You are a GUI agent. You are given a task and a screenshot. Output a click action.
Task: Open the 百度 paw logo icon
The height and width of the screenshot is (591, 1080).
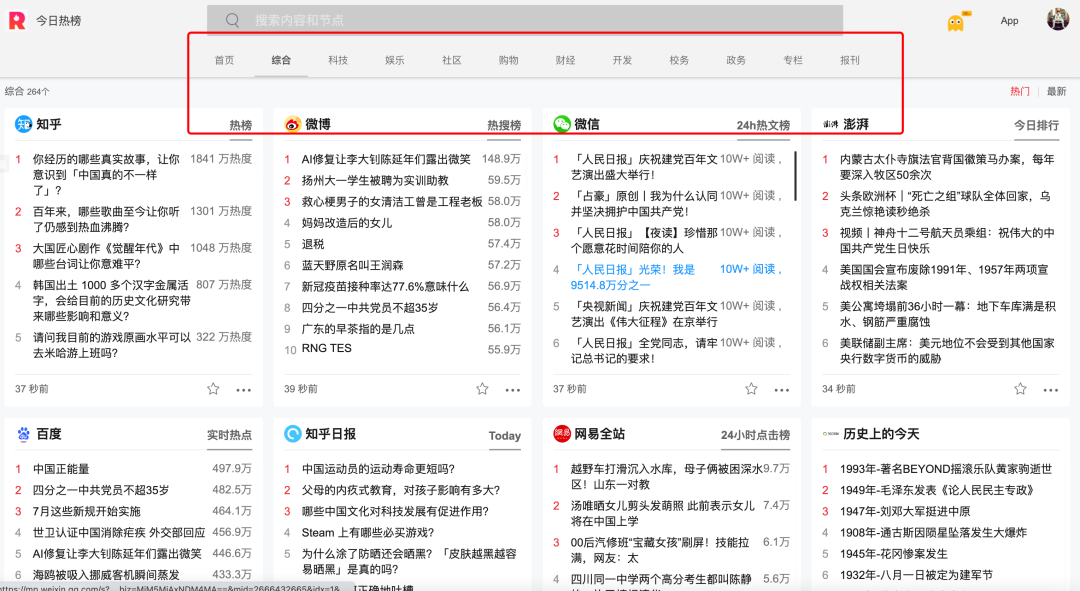(x=24, y=434)
